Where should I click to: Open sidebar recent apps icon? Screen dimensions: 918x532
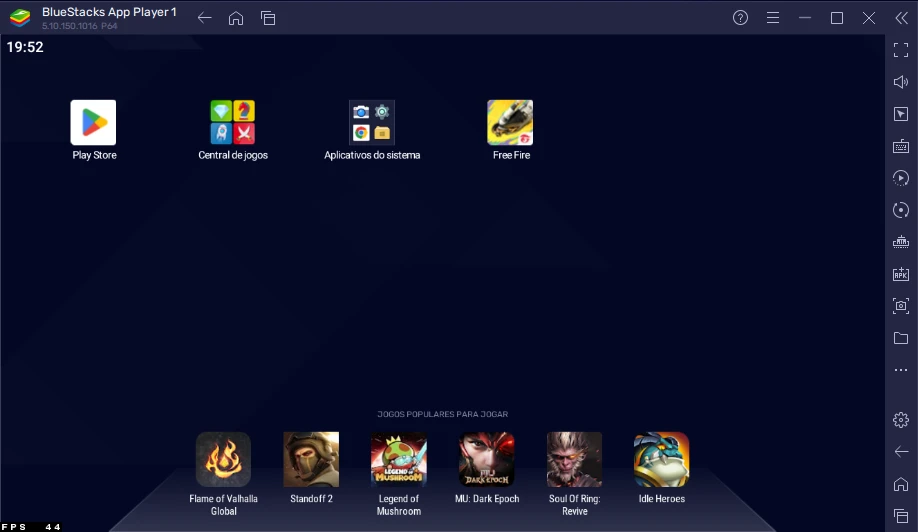click(x=901, y=516)
